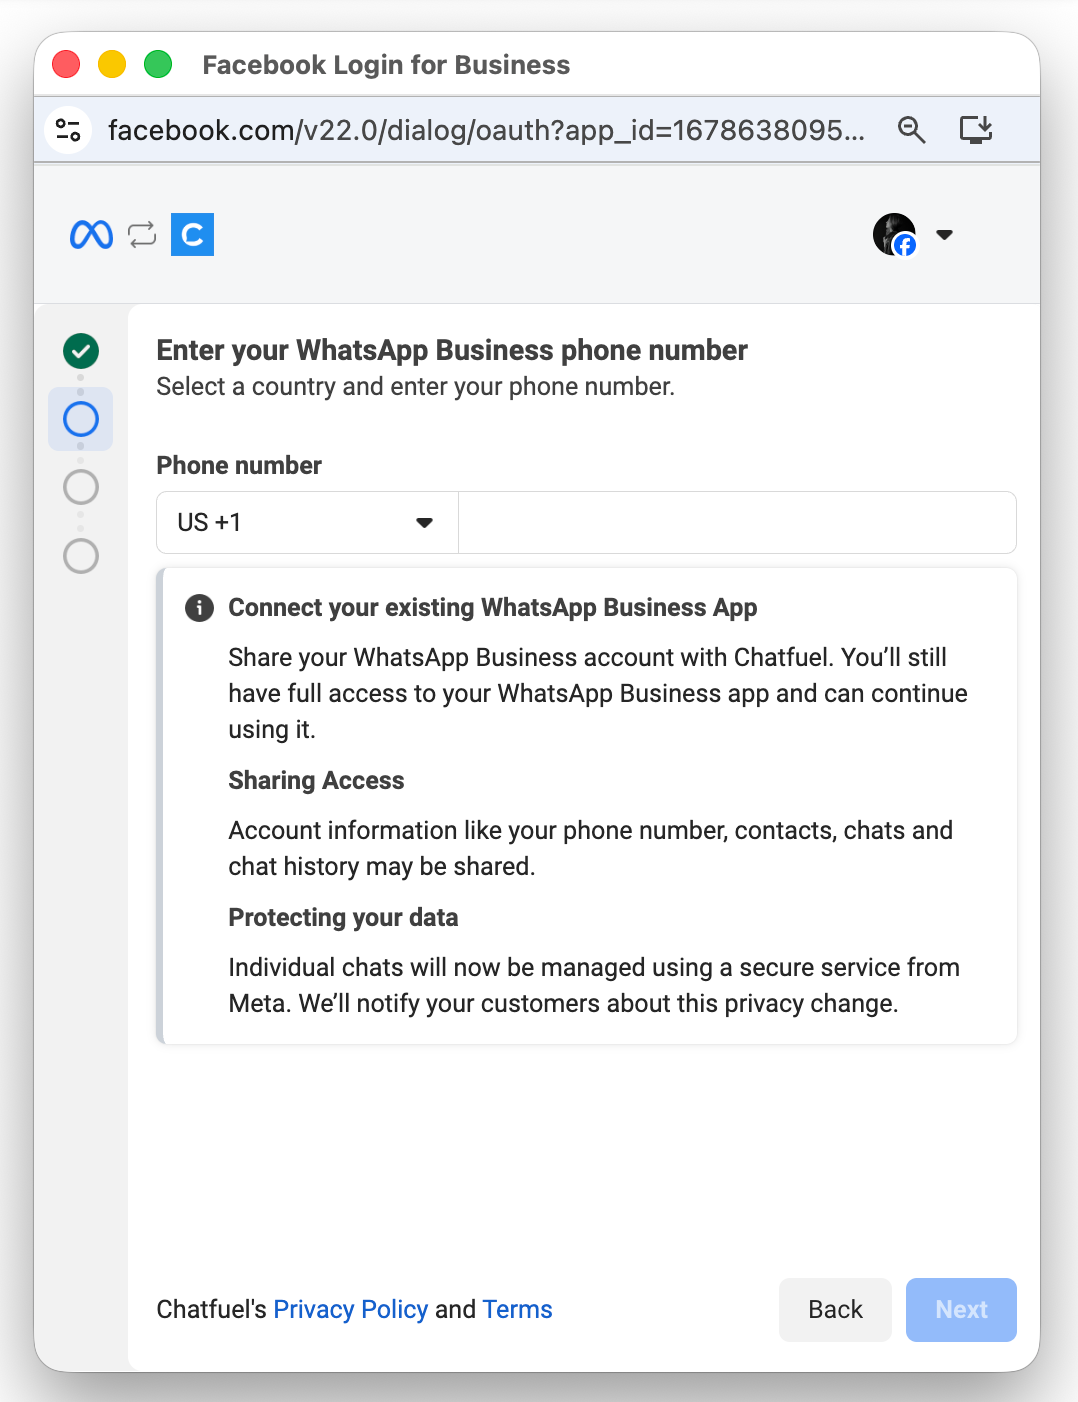
Task: Select the current blue-circled step indicator
Action: pos(81,419)
